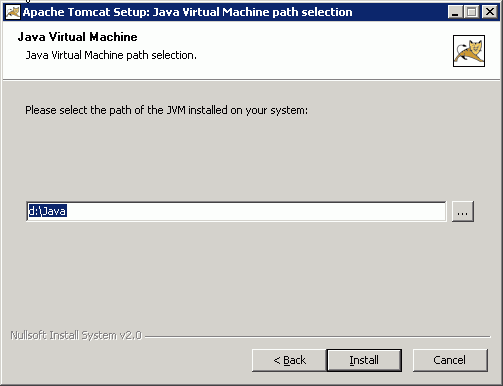Cancel the Tomcat setup
This screenshot has height=386, width=503.
[x=450, y=360]
